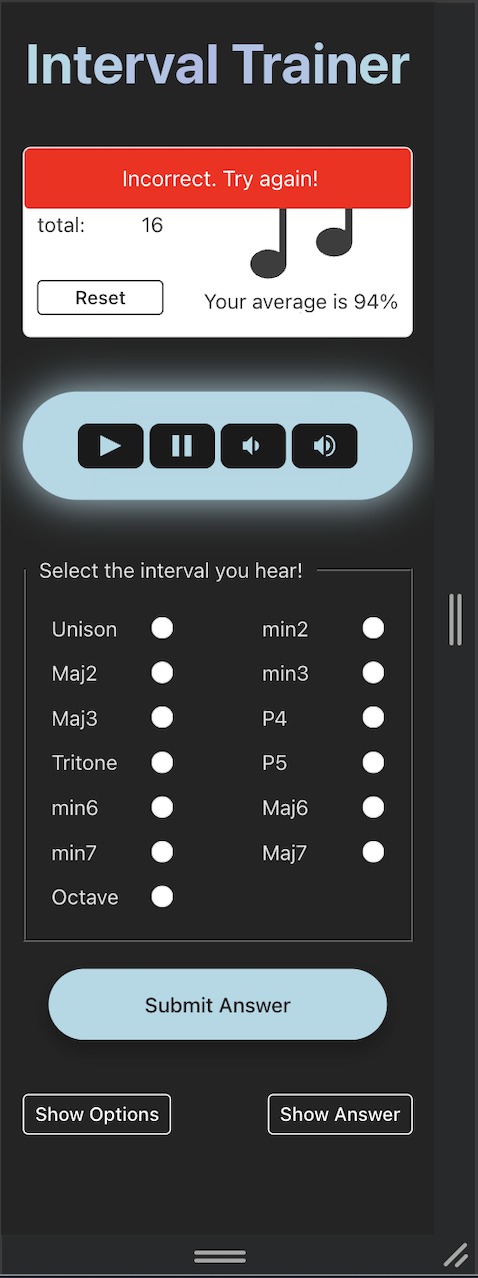Viewport: 478px width, 1278px height.
Task: Select the min2 radio button
Action: (x=373, y=628)
